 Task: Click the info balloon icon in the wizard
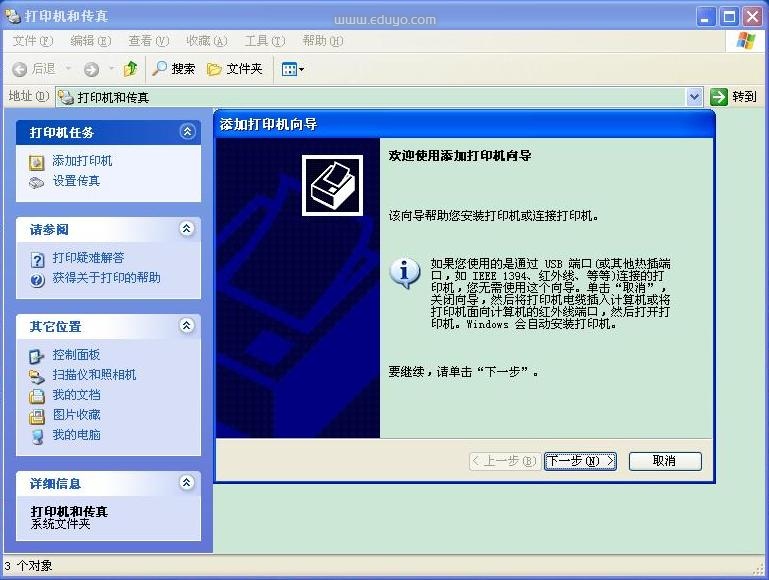(405, 273)
